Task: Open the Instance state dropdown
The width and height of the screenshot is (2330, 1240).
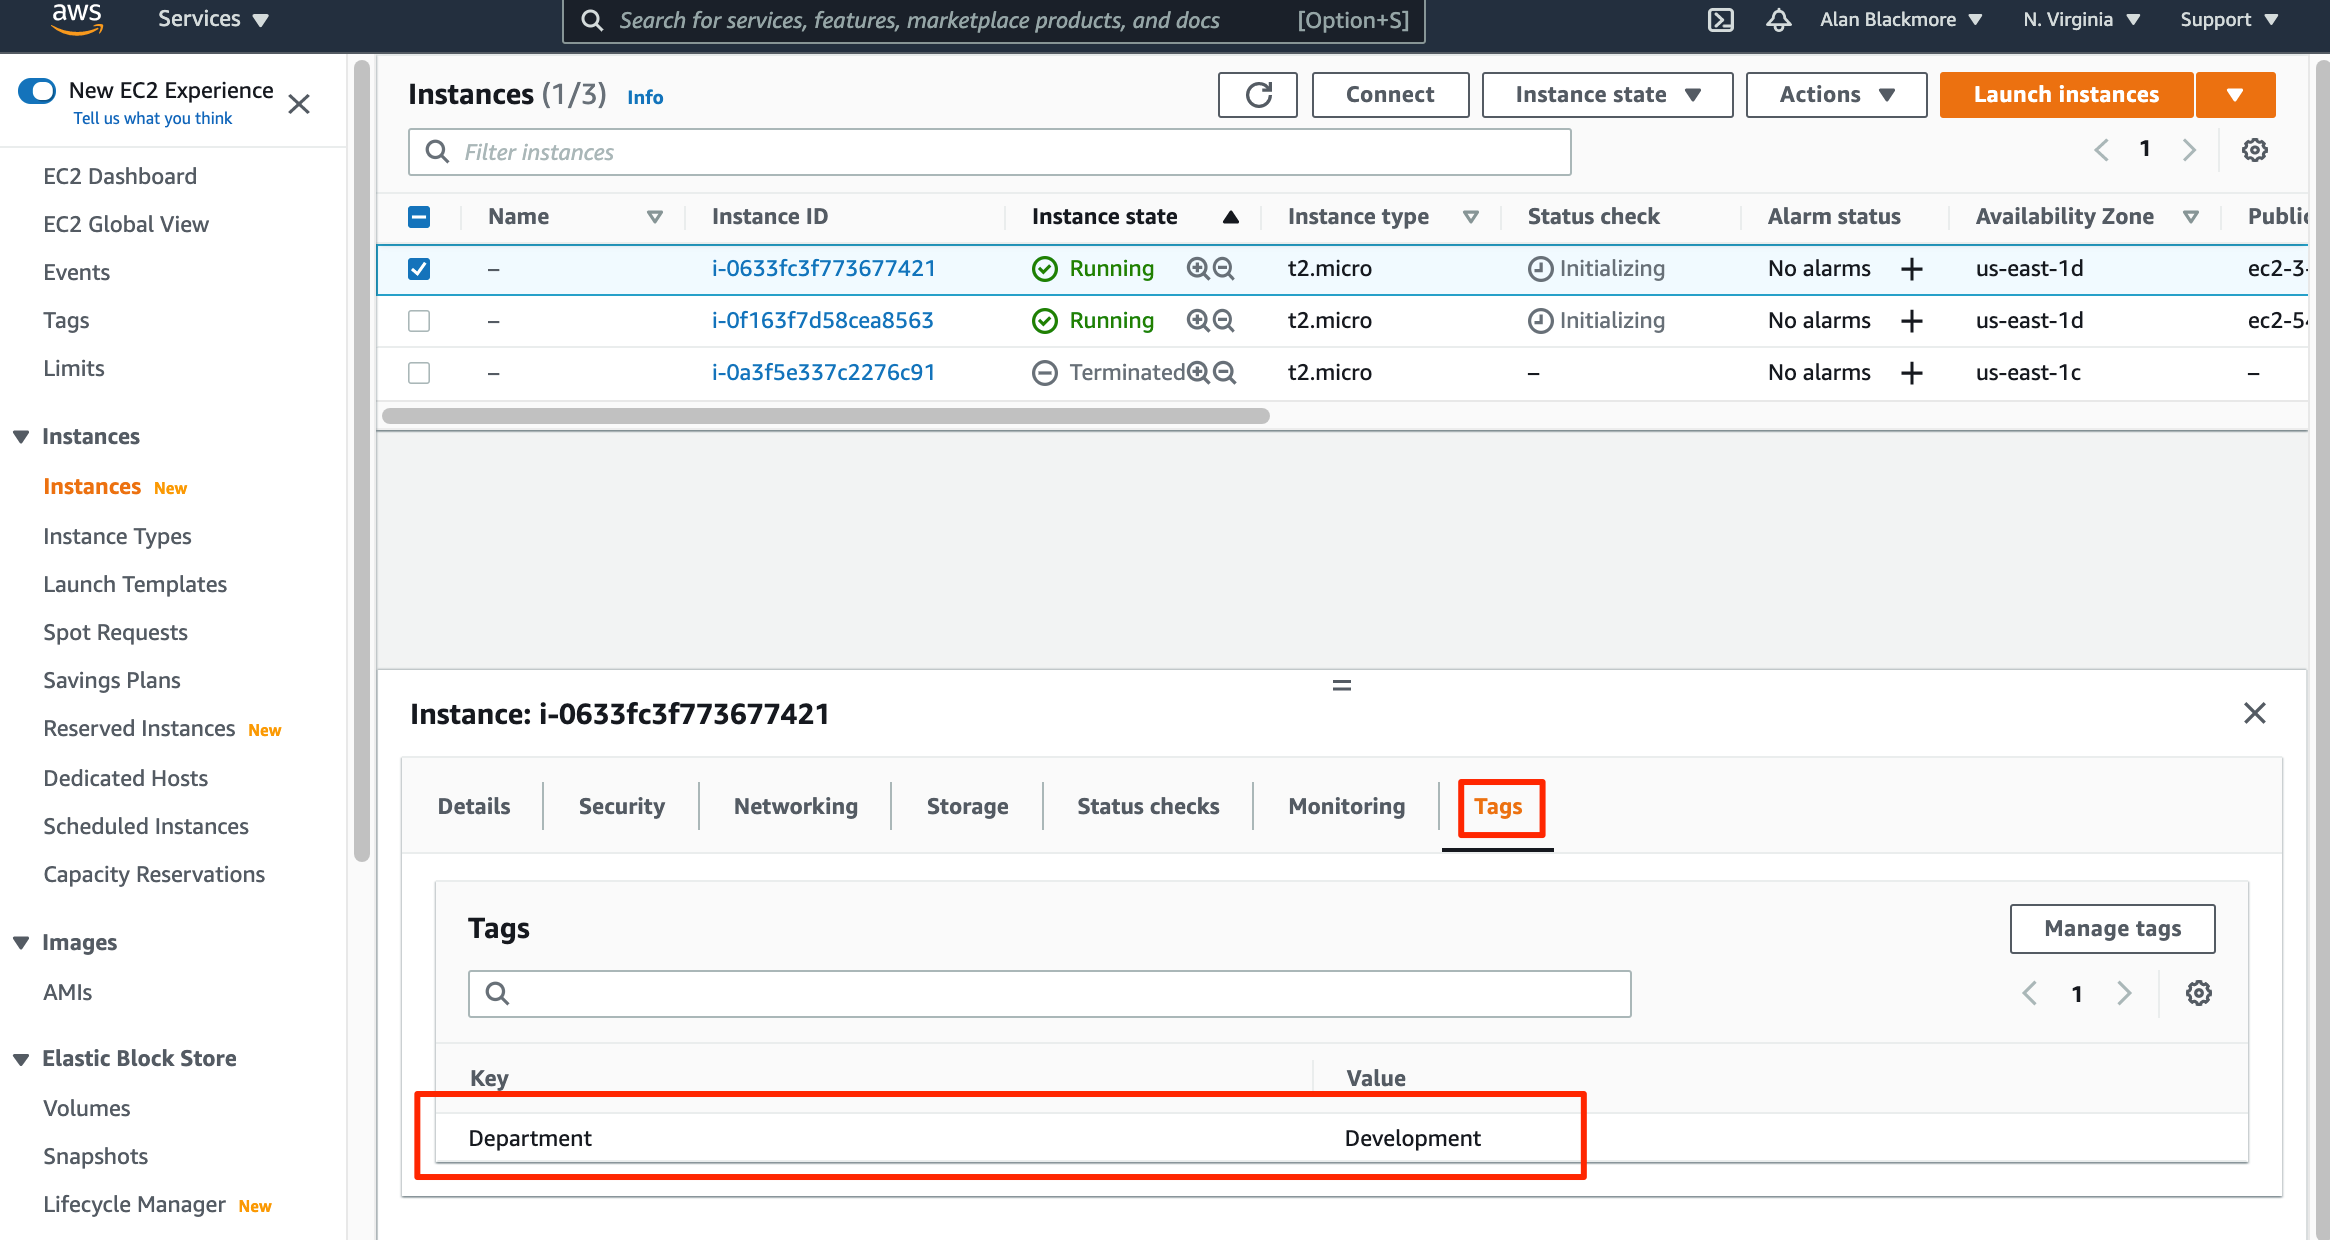Action: (x=1607, y=95)
